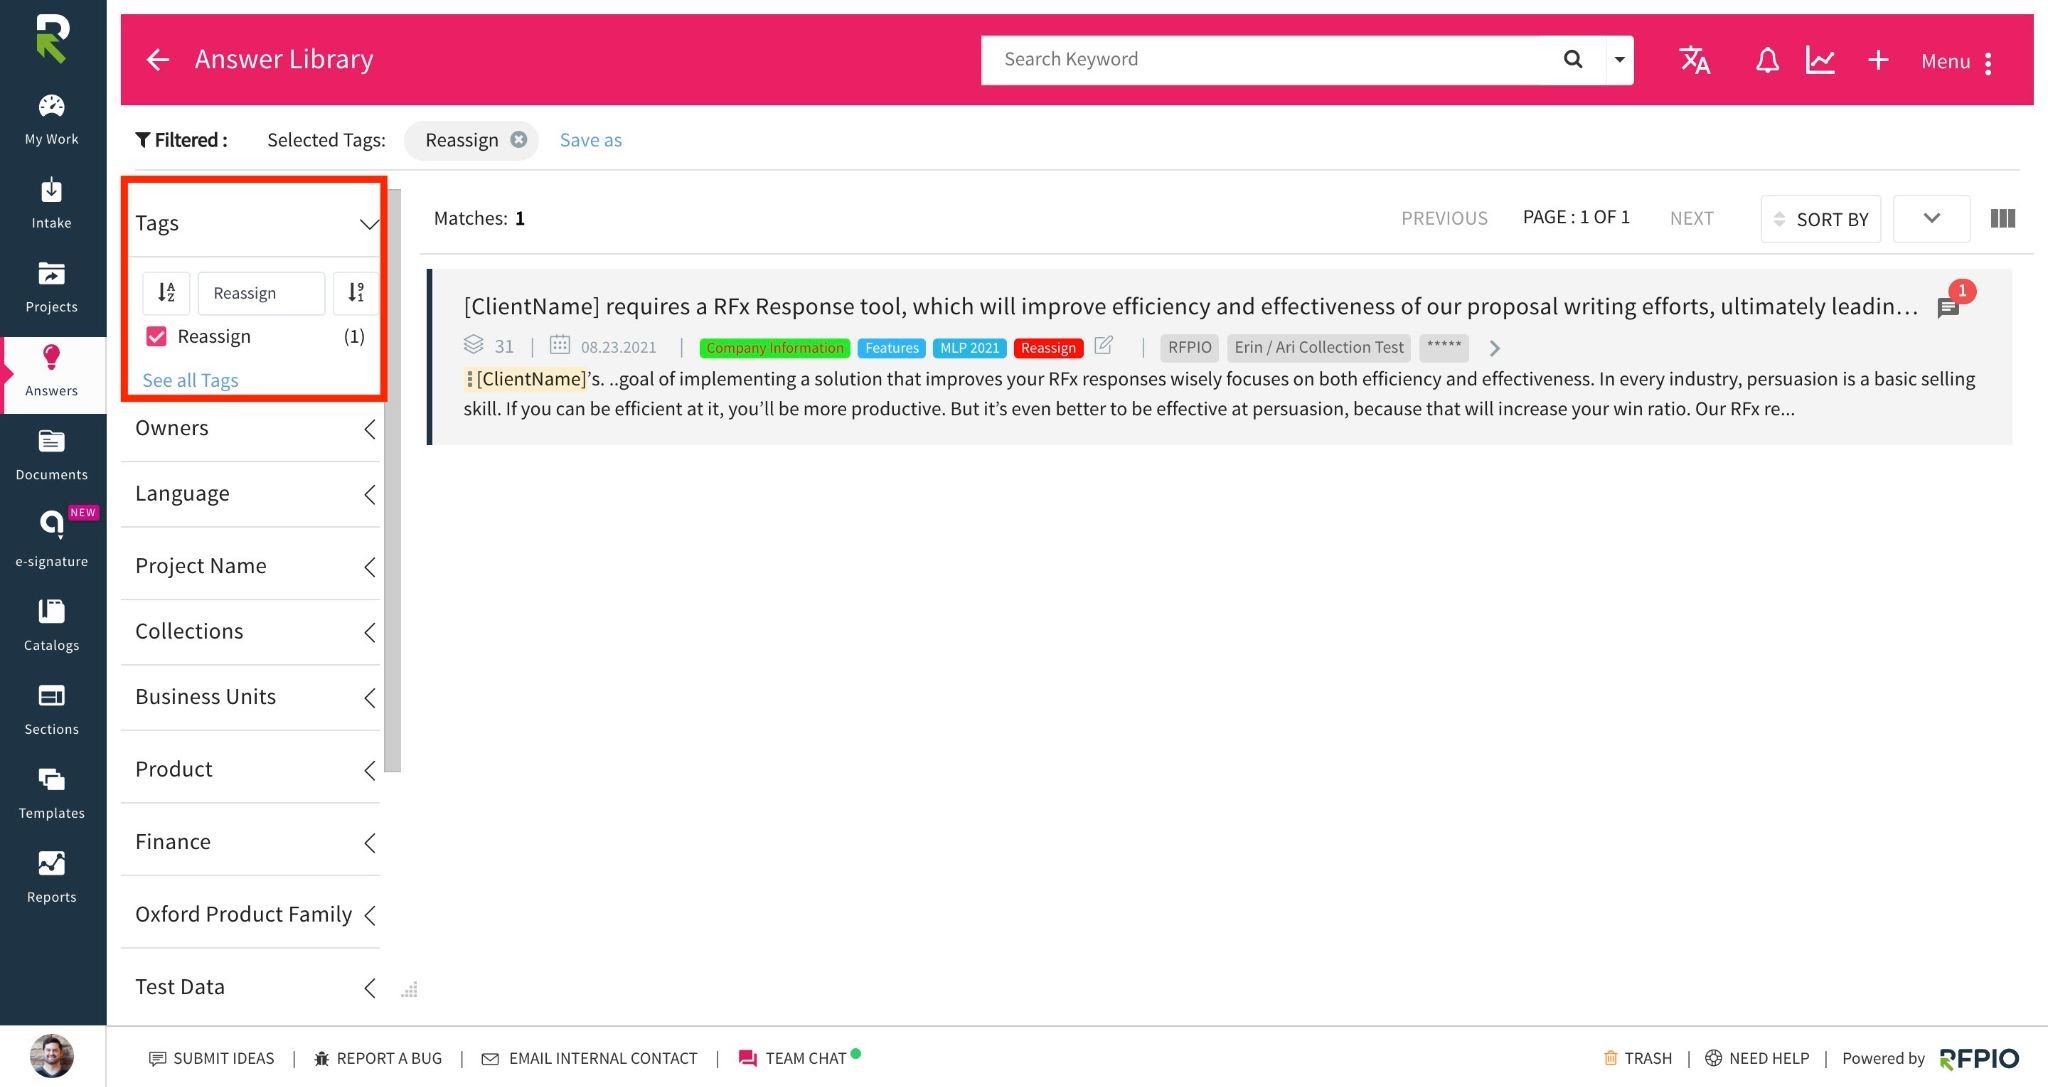Open the user profile avatar
This screenshot has width=2048, height=1087.
point(51,1055)
